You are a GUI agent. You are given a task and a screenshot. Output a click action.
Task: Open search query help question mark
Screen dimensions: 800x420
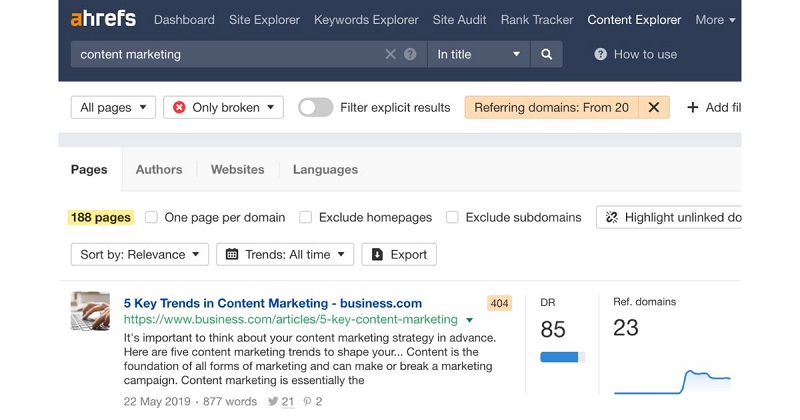pos(410,54)
